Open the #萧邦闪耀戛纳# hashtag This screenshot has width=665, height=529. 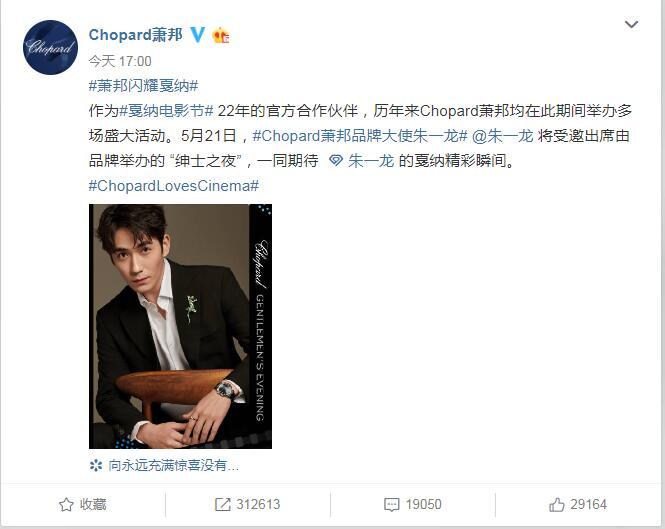click(143, 86)
